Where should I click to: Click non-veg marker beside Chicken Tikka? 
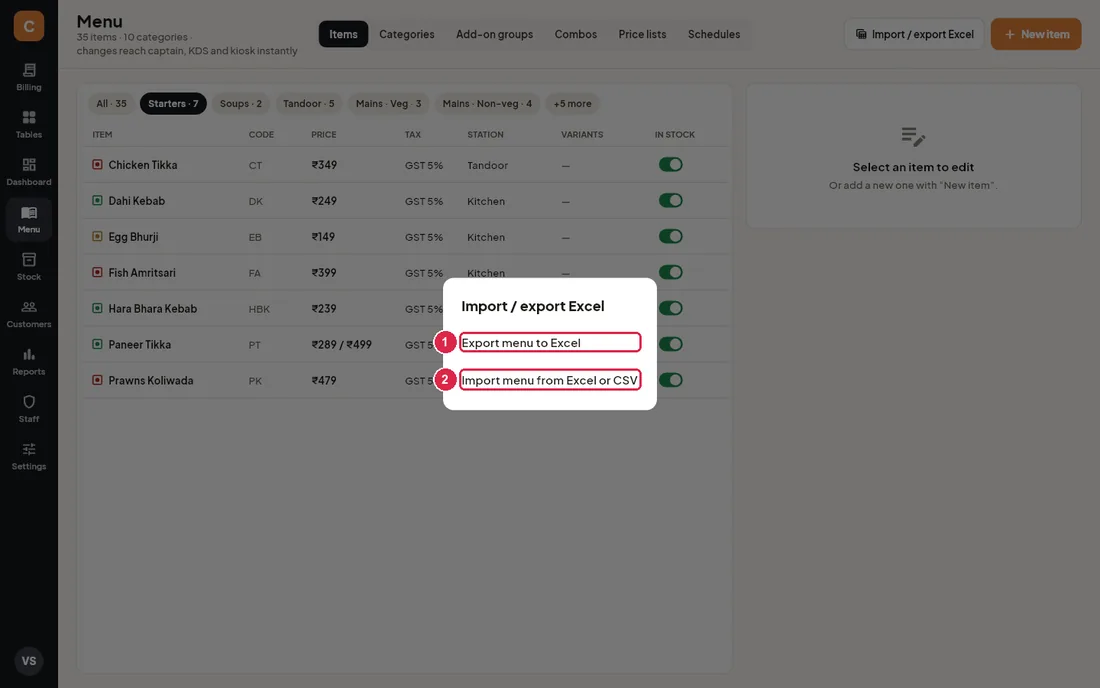click(98, 165)
